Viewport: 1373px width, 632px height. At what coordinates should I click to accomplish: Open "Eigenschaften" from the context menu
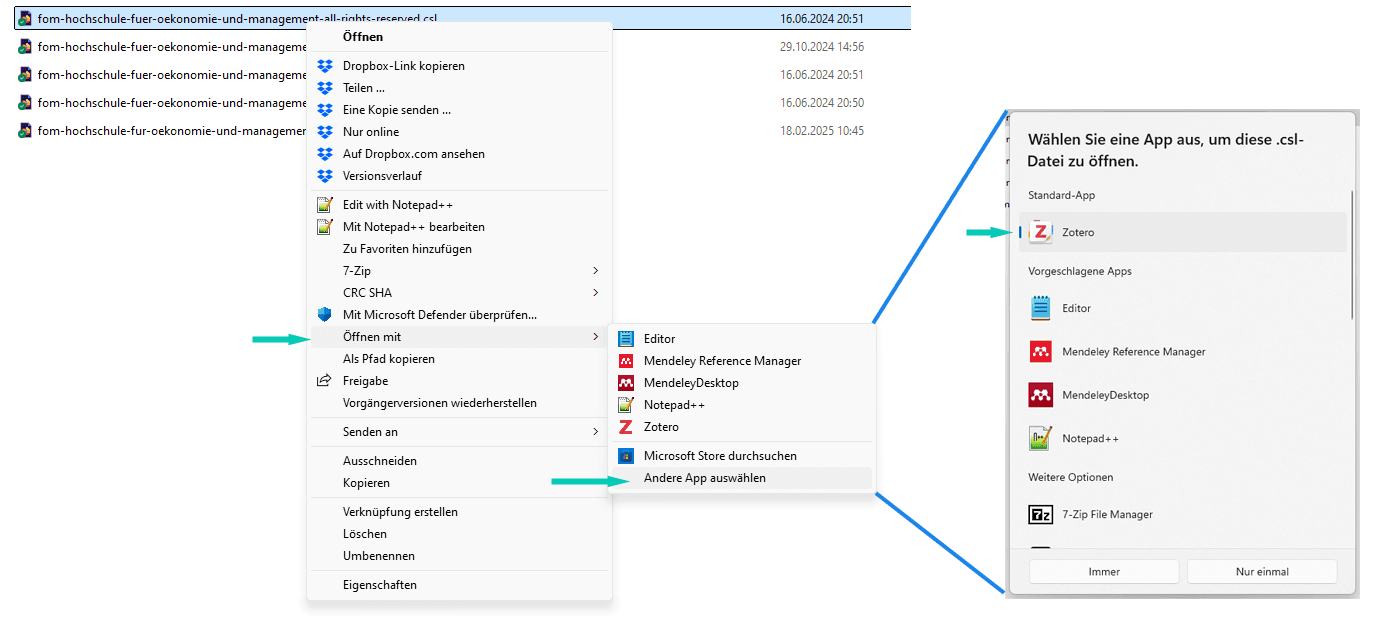click(x=380, y=585)
